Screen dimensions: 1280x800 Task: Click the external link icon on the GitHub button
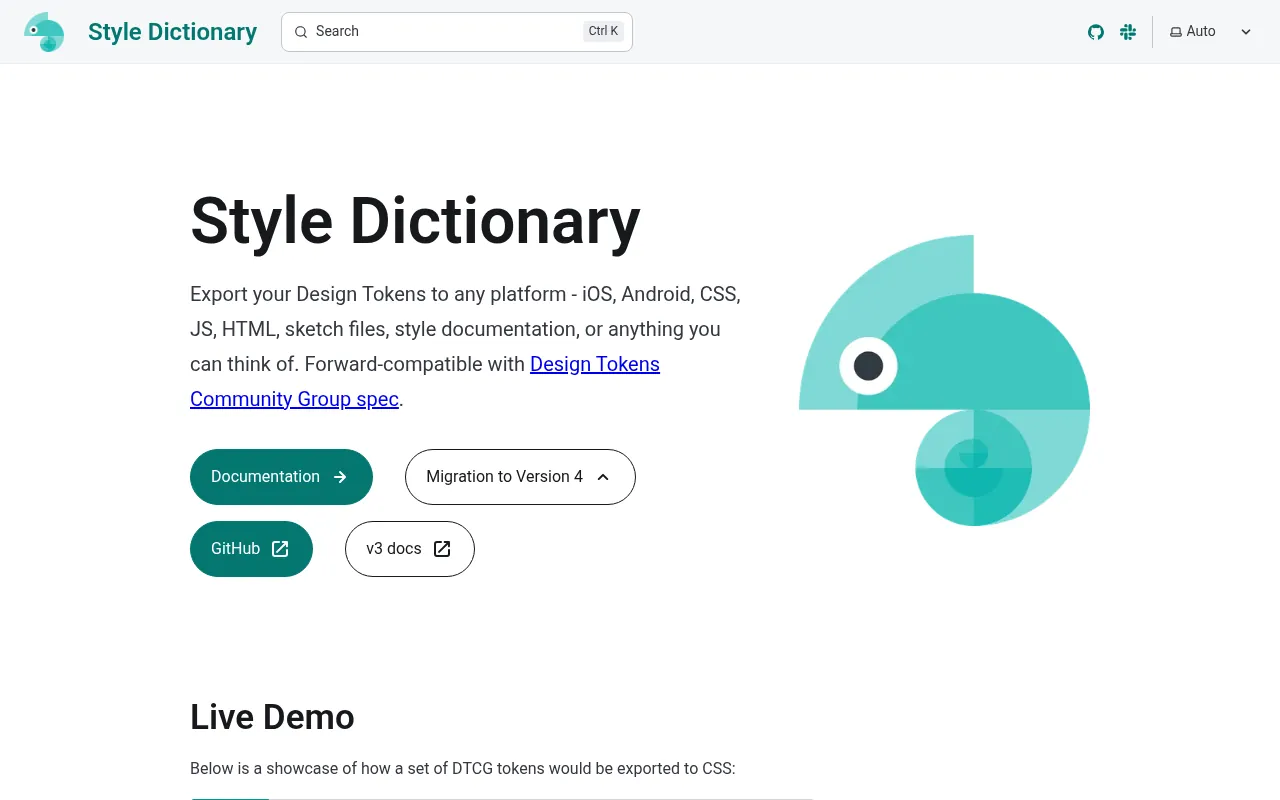280,549
